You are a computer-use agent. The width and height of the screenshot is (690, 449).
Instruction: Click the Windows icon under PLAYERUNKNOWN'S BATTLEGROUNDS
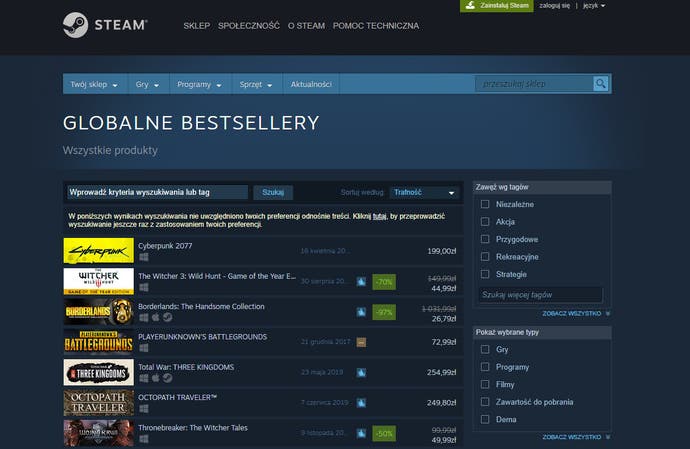pos(143,348)
